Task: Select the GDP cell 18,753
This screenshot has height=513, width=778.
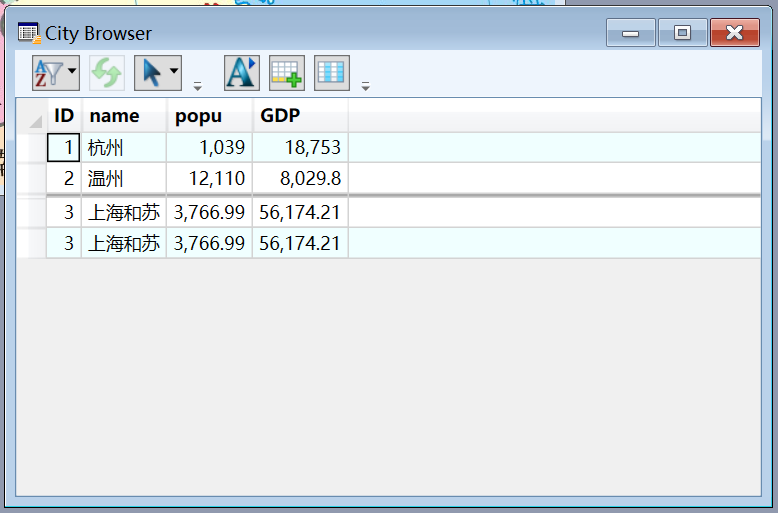Action: [300, 147]
